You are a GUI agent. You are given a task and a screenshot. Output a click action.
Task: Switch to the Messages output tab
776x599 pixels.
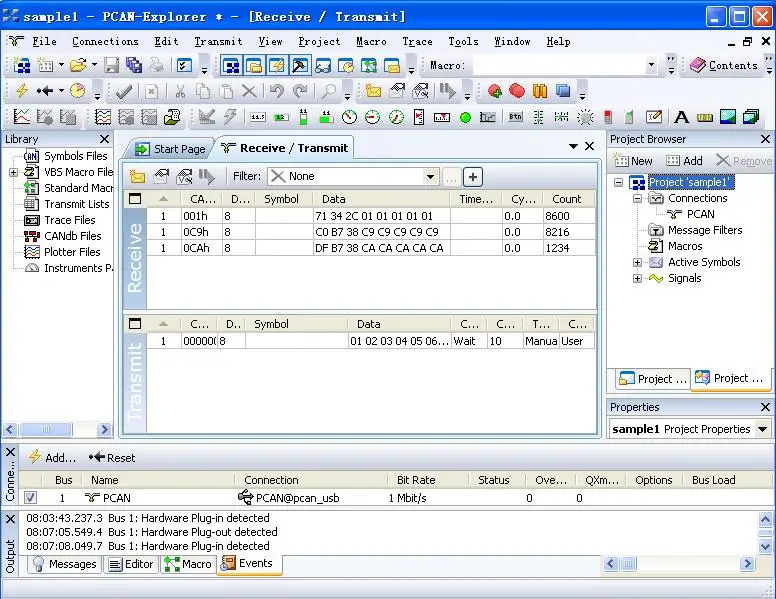coord(64,564)
